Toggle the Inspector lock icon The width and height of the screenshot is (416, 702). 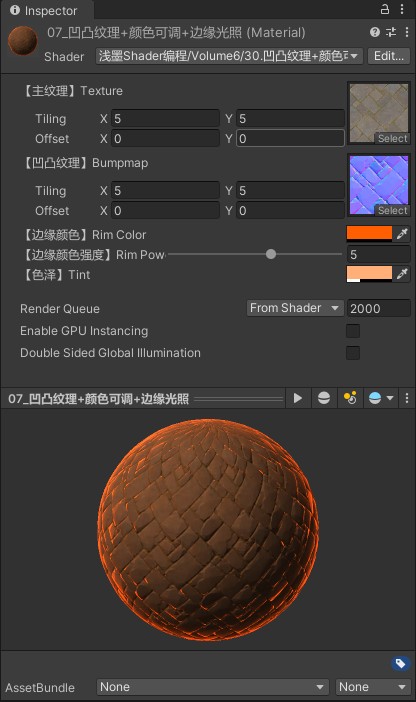(x=385, y=9)
